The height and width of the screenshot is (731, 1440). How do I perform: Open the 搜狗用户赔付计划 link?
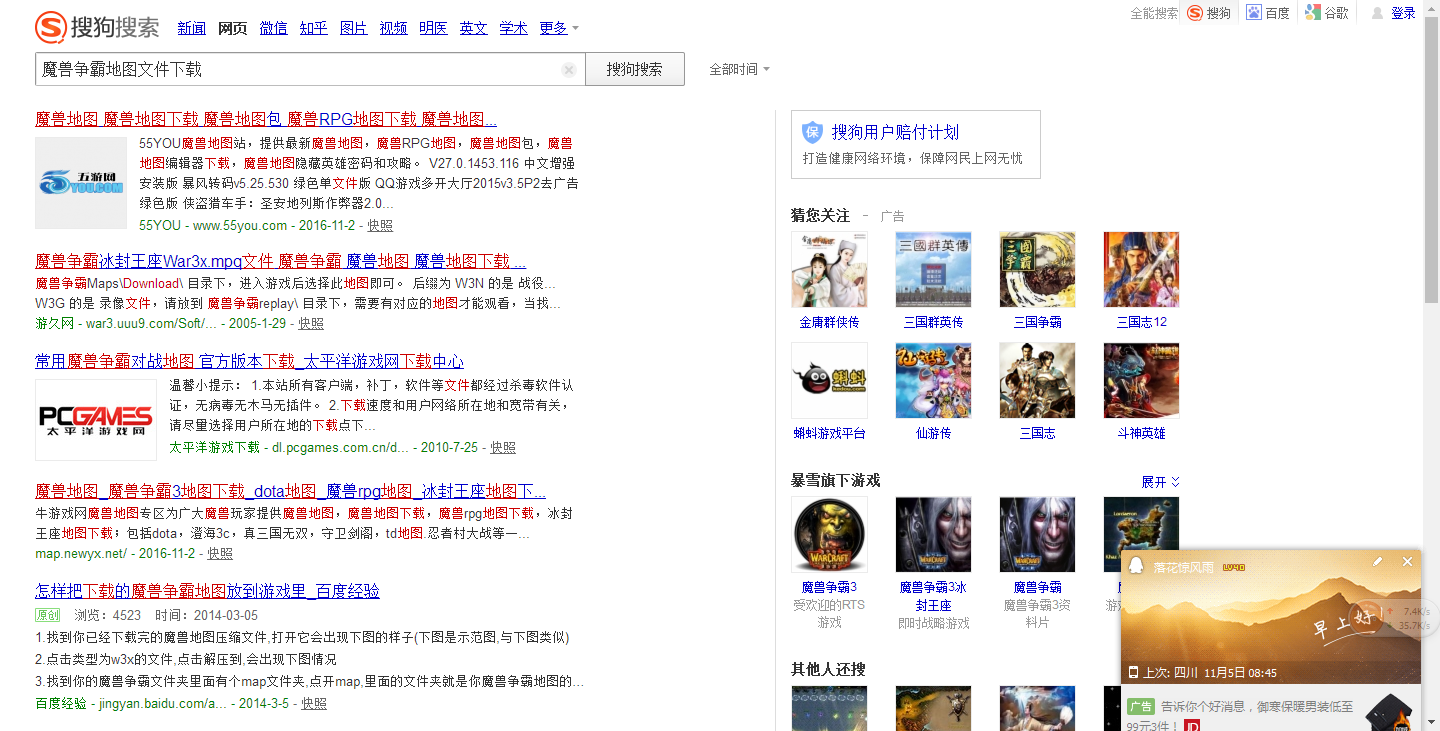tap(895, 132)
